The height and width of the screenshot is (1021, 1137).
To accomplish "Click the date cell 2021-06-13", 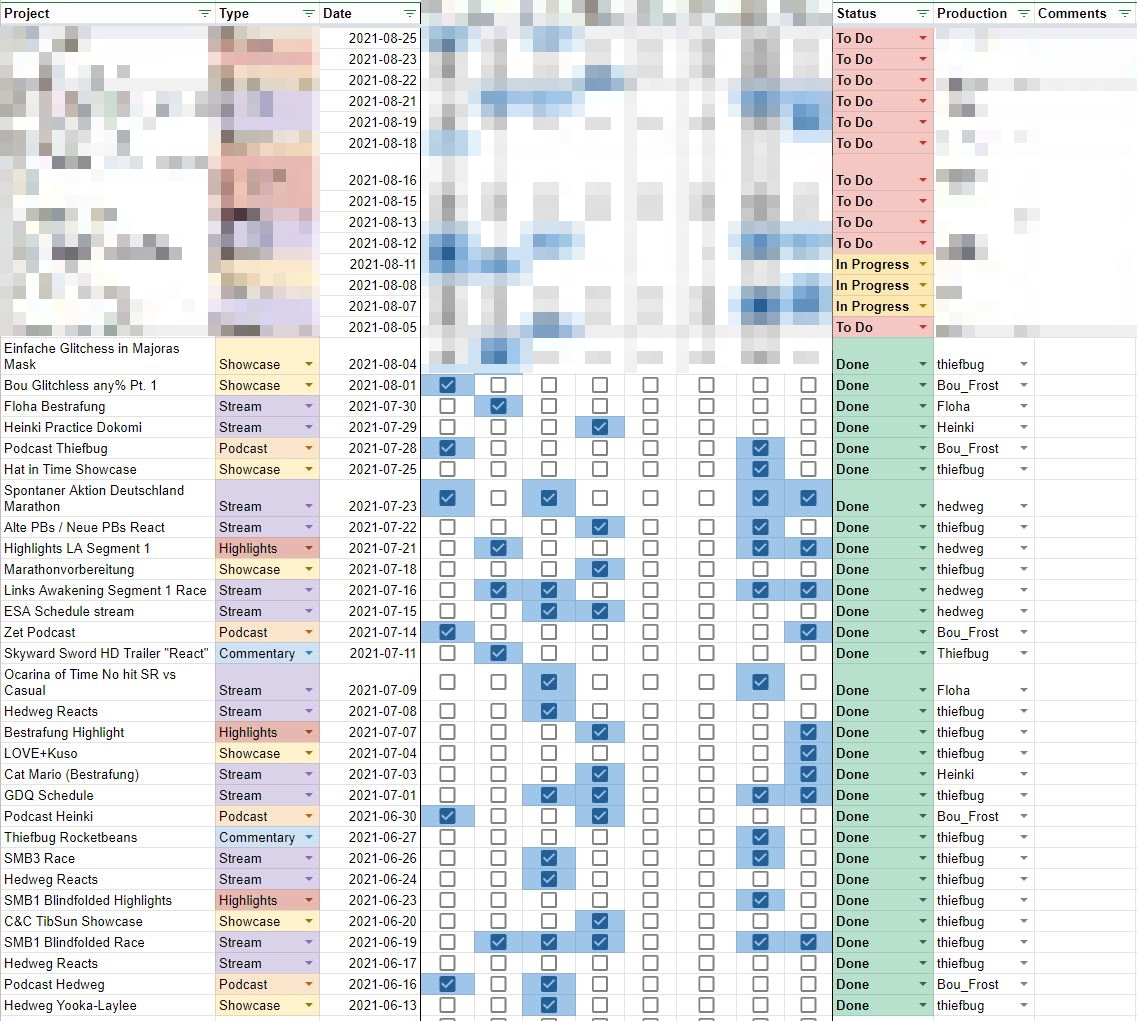I will (x=370, y=1006).
